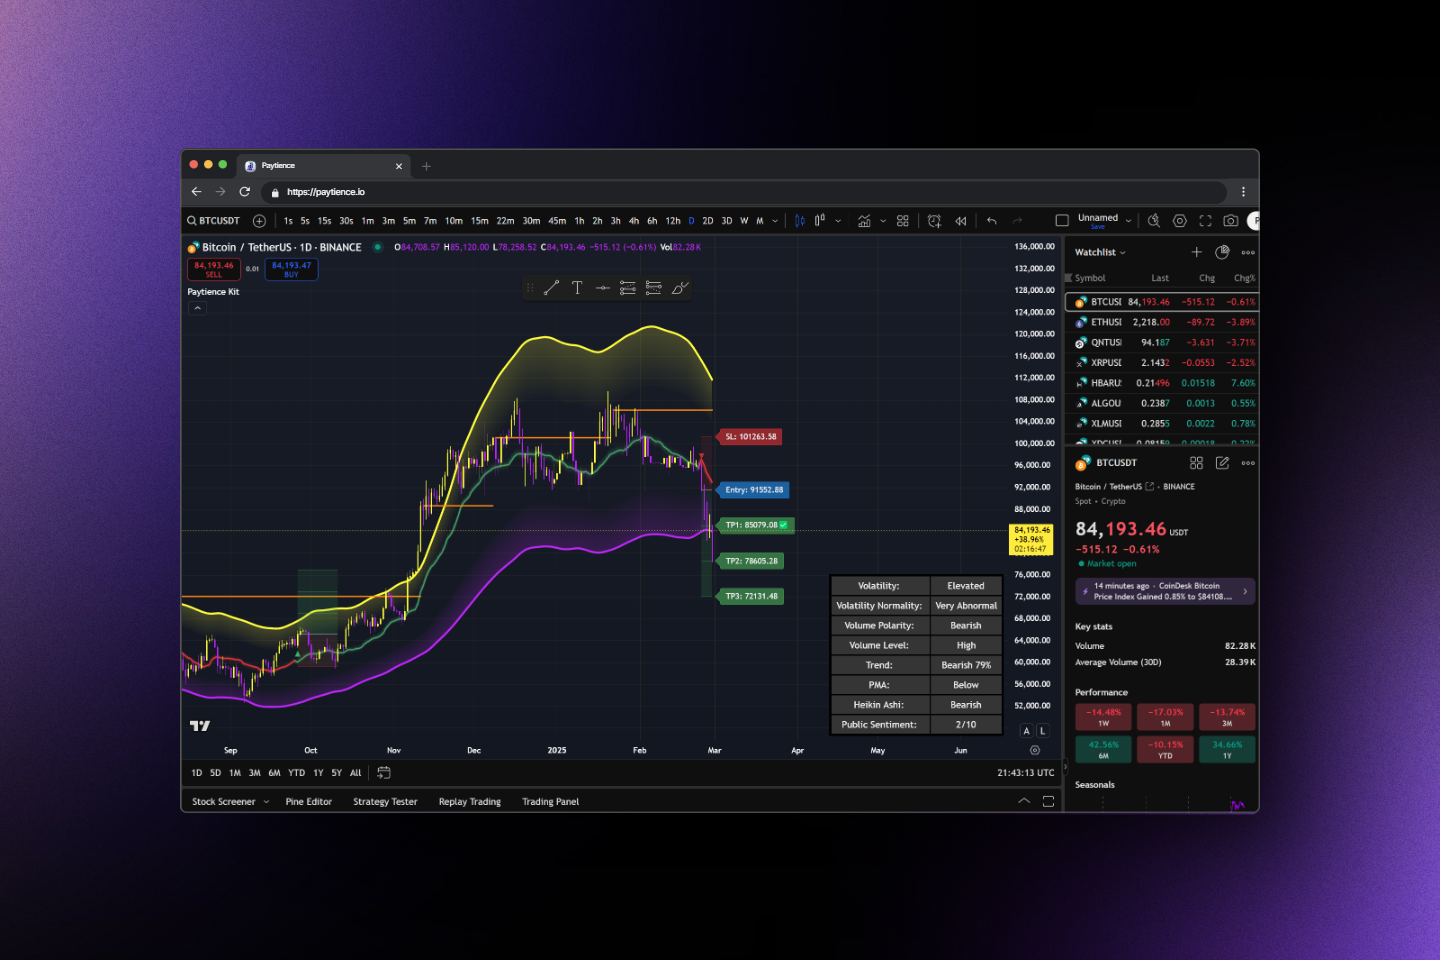Toggle auto scale A button
1440x960 pixels.
click(x=1026, y=731)
